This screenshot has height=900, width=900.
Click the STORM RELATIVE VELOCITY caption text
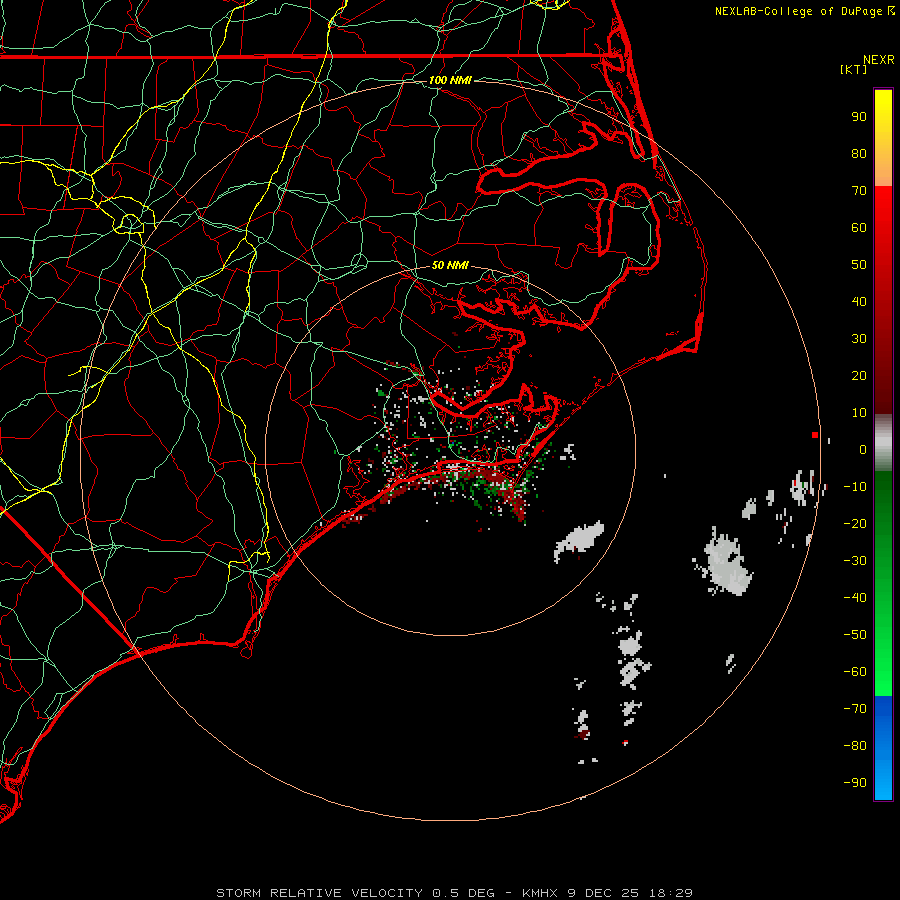[x=319, y=893]
